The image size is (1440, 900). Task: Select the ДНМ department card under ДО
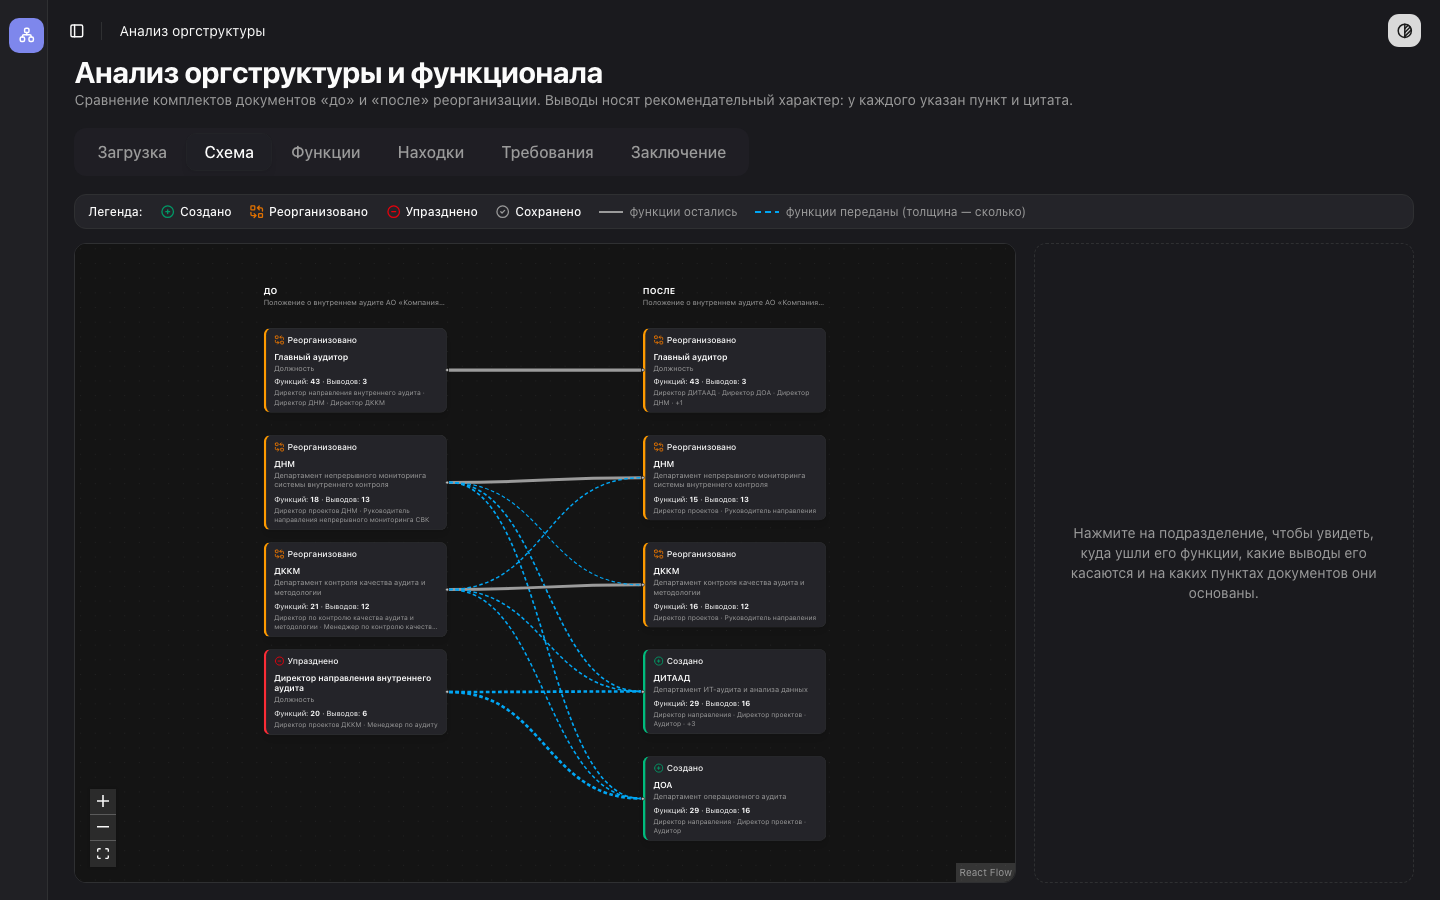355,482
